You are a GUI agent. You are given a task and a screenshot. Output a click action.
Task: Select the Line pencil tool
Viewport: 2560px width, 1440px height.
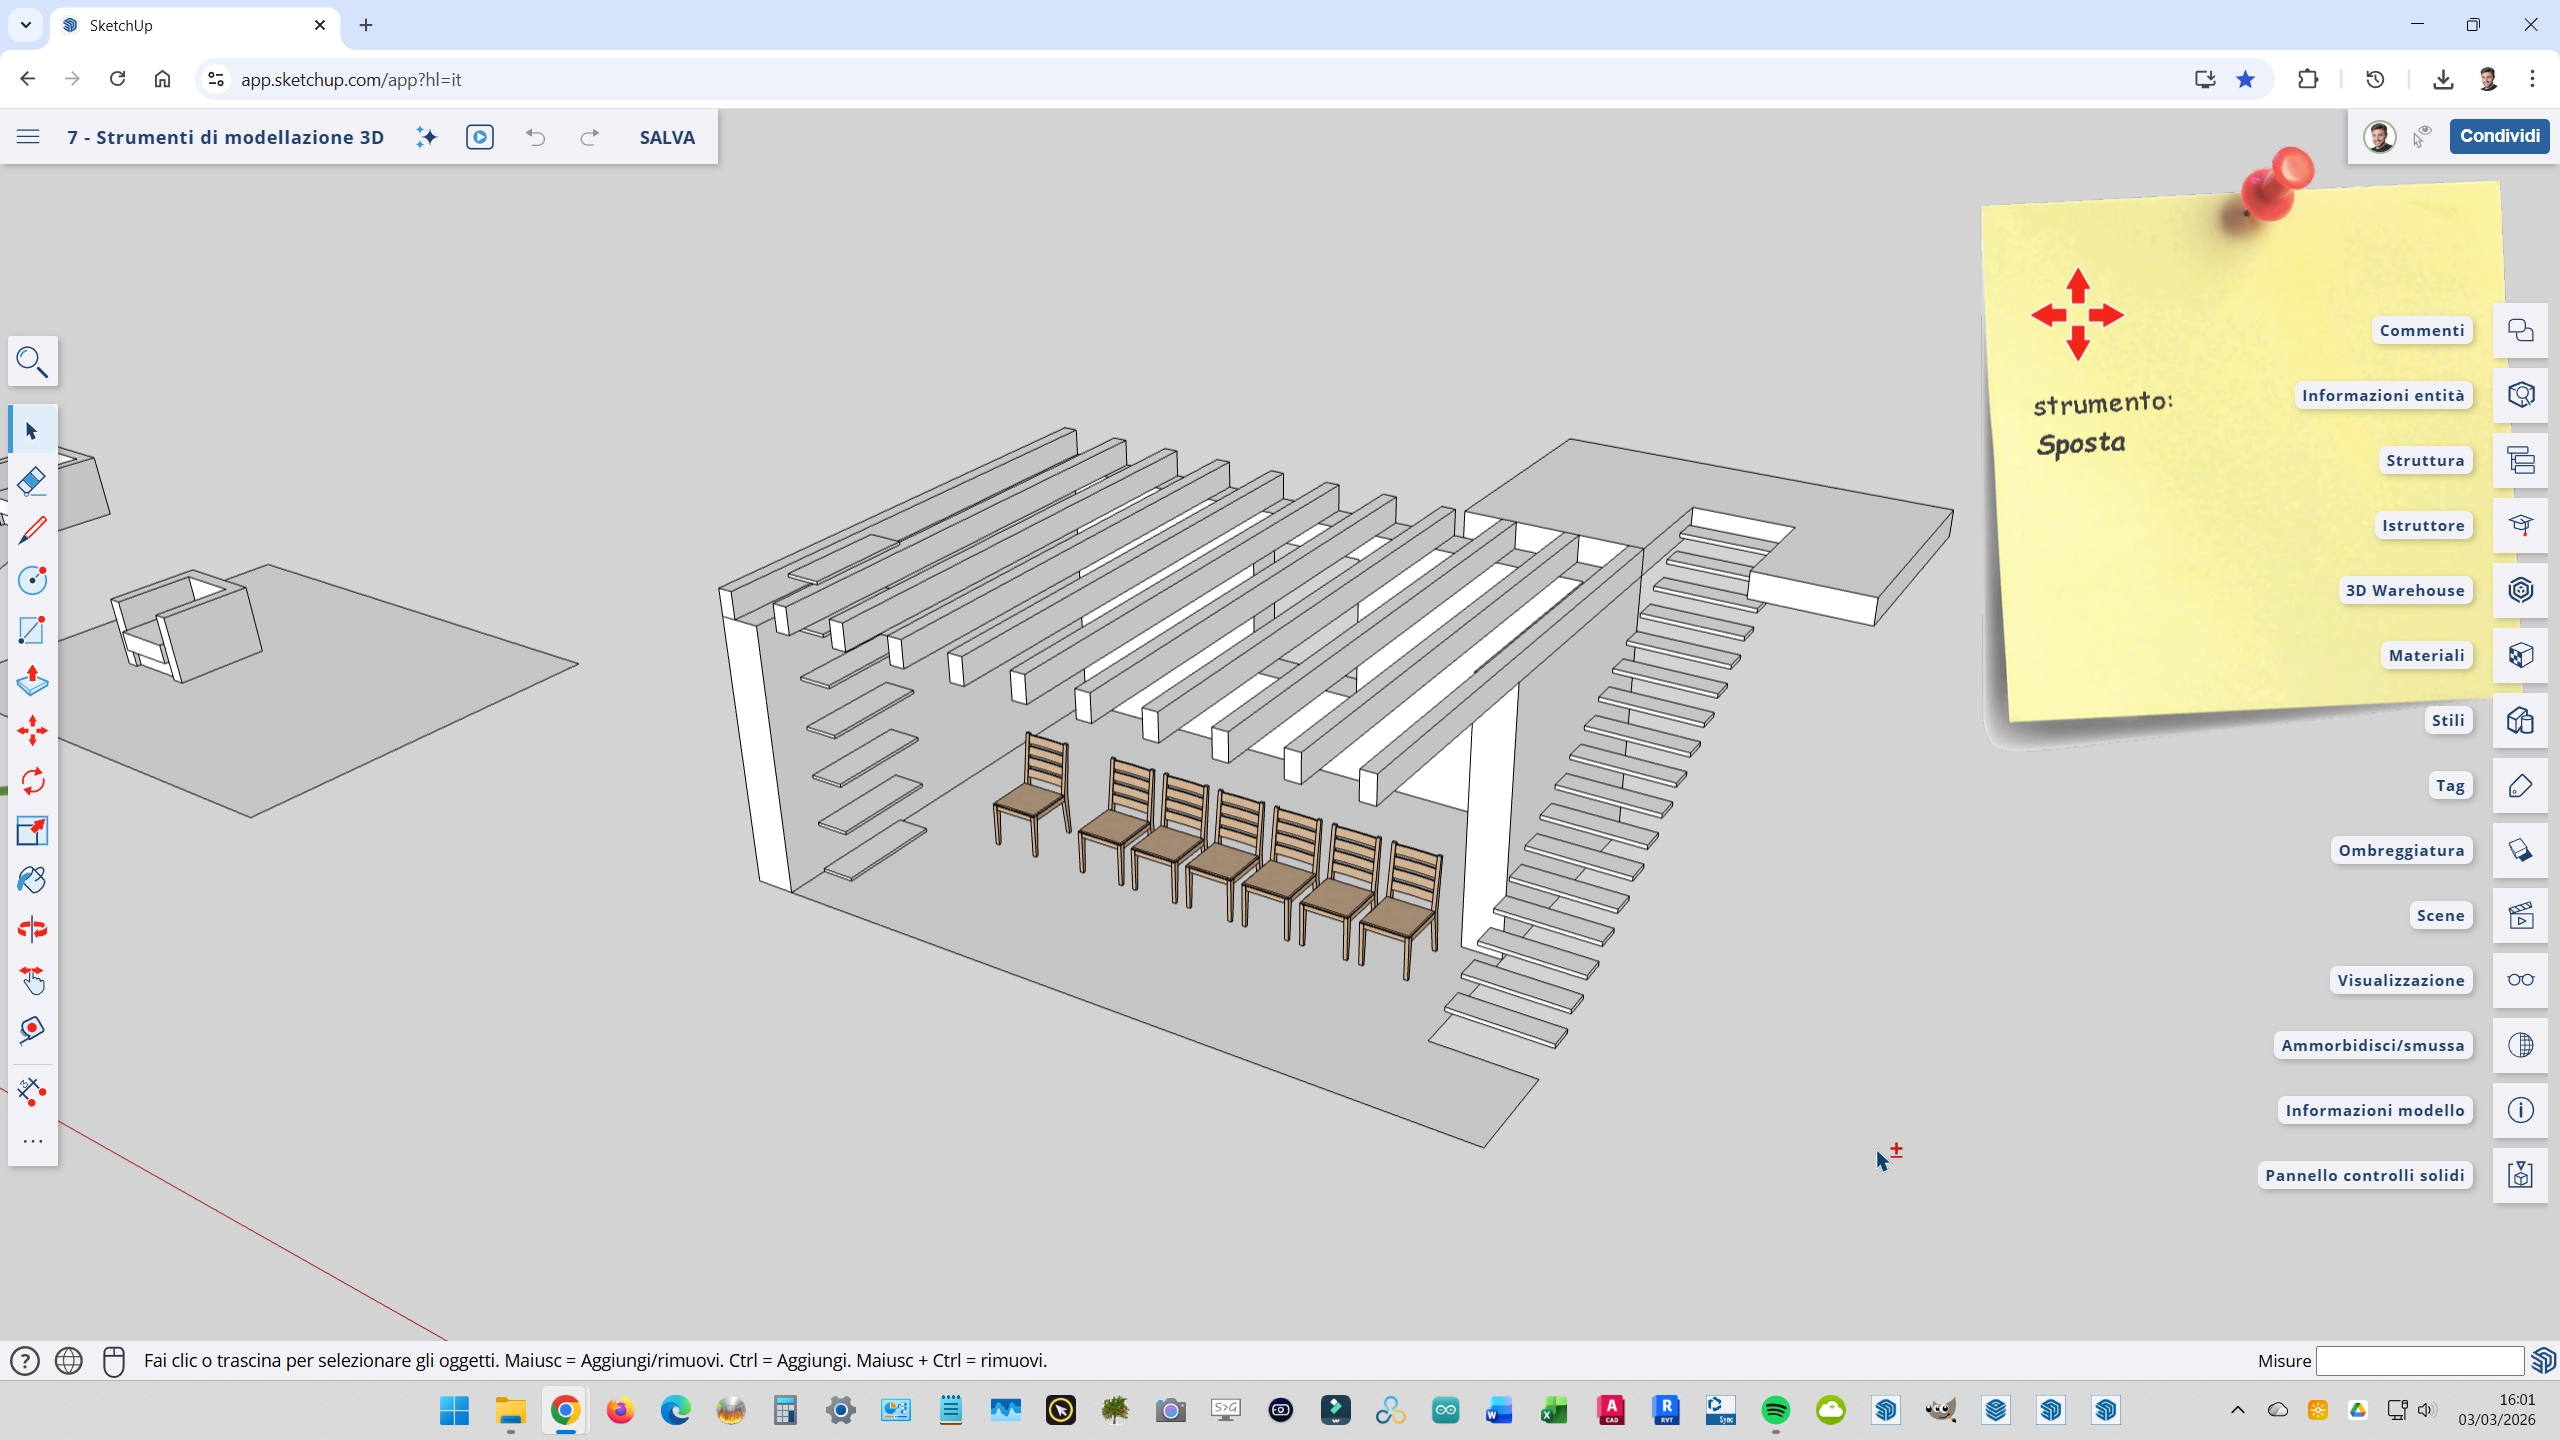(x=32, y=530)
